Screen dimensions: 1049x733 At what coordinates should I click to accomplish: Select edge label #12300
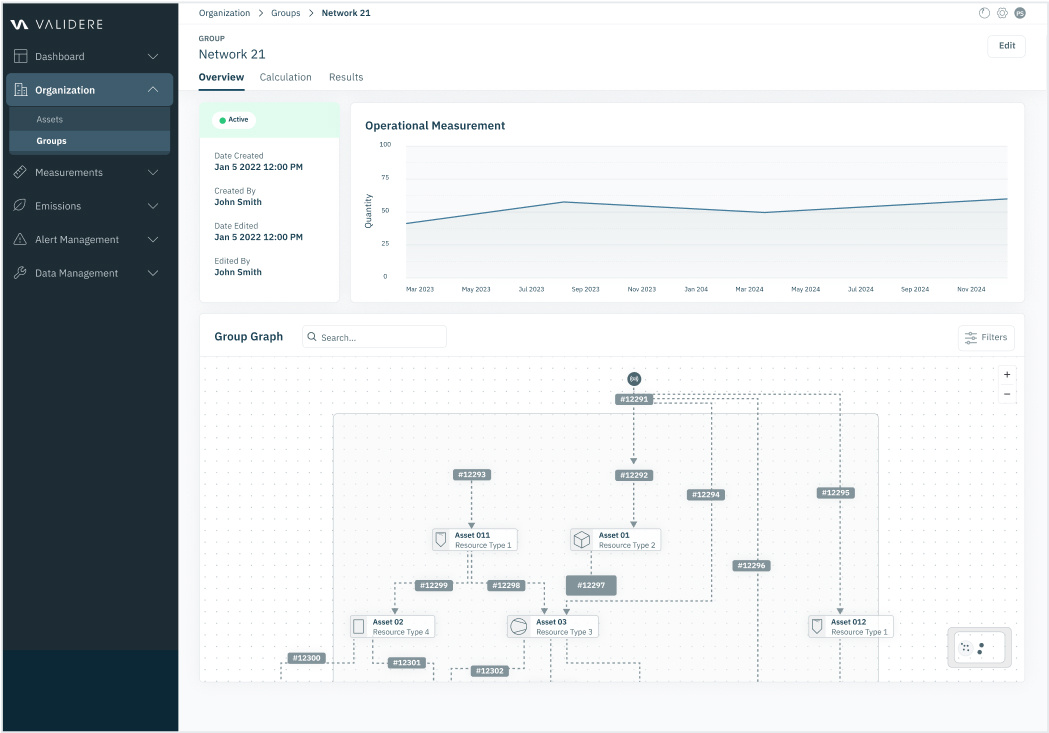tap(306, 658)
